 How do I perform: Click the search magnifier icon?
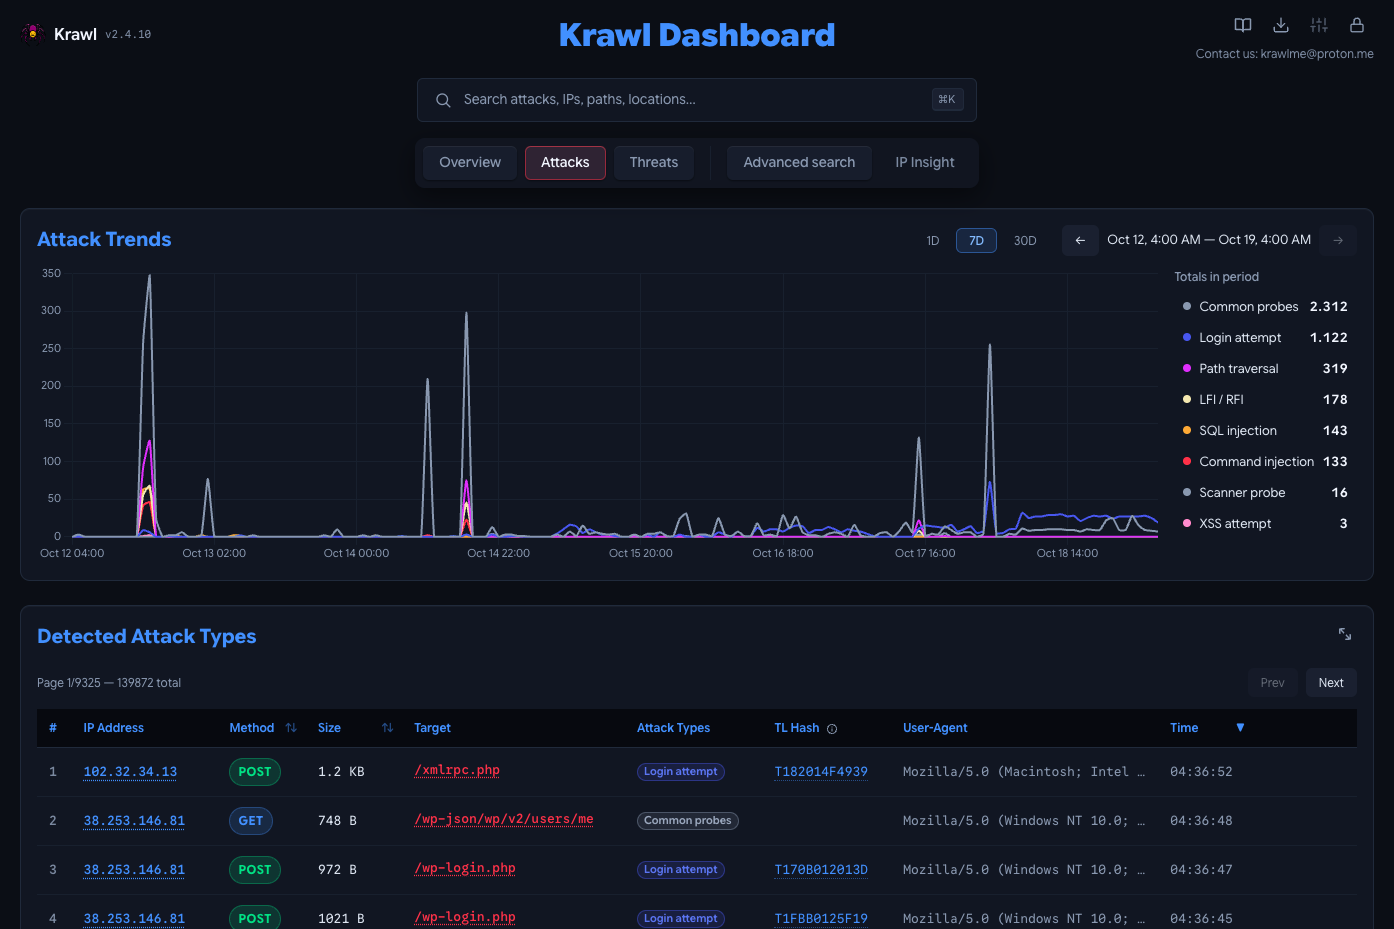click(443, 100)
